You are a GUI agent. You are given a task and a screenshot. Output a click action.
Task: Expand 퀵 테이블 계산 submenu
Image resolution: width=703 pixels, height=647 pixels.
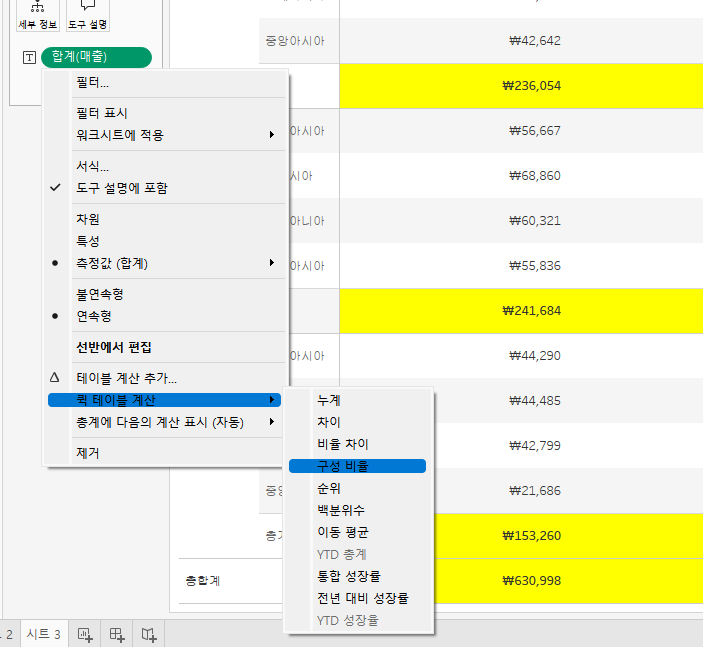(165, 400)
